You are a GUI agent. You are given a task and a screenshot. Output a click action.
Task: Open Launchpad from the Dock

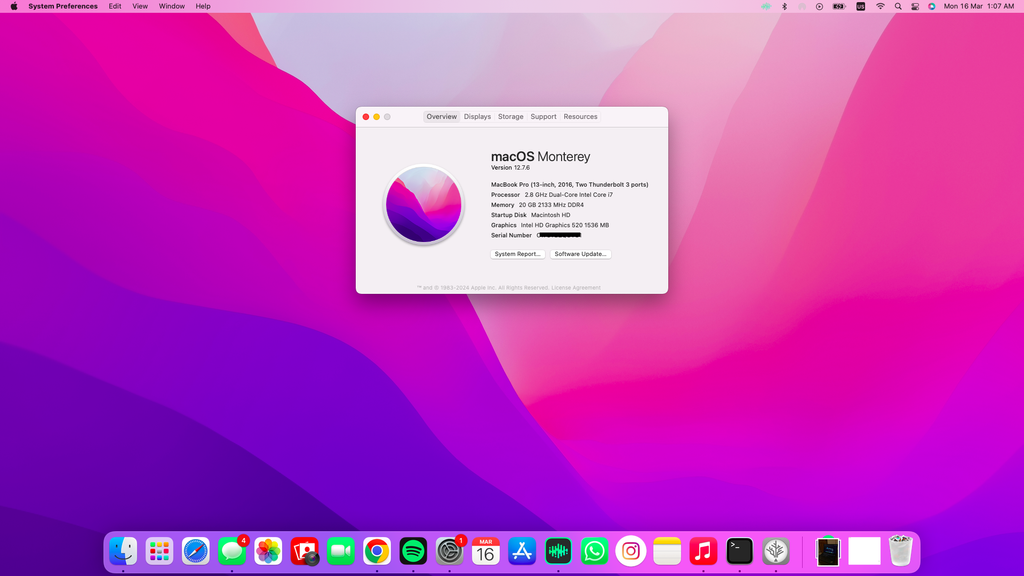coord(159,551)
